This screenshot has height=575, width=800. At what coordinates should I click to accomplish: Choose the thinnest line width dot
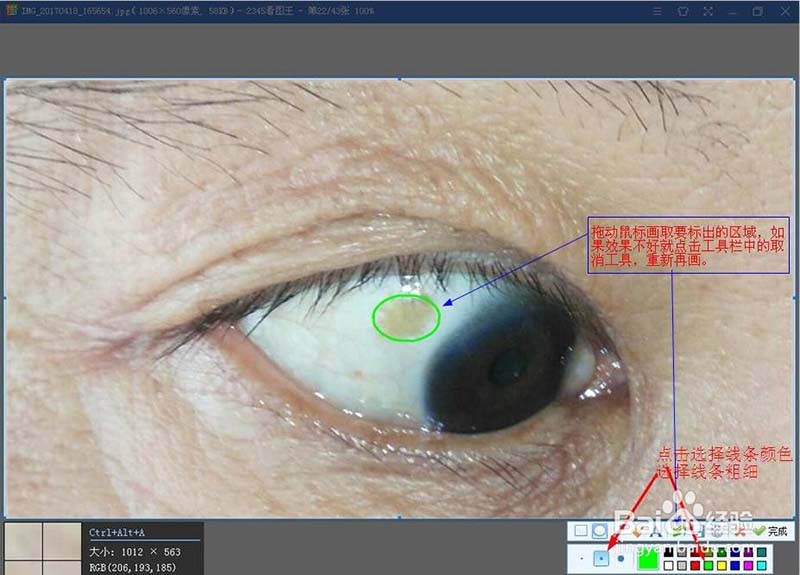point(582,559)
